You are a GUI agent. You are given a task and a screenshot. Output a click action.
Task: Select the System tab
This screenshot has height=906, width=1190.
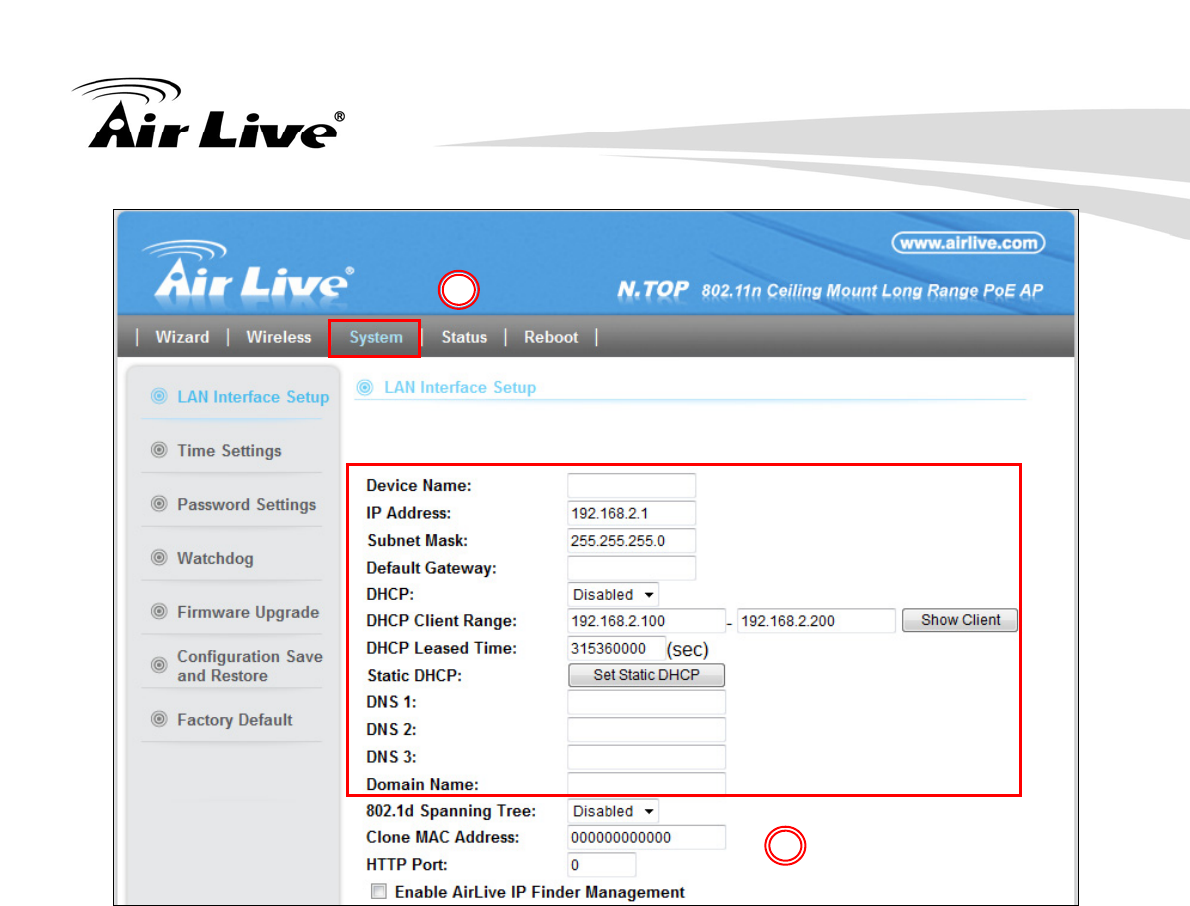pyautogui.click(x=376, y=338)
